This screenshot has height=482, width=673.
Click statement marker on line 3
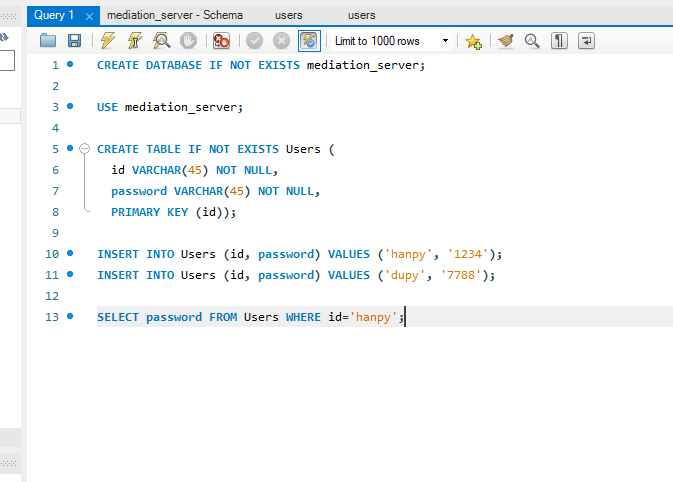(70, 106)
